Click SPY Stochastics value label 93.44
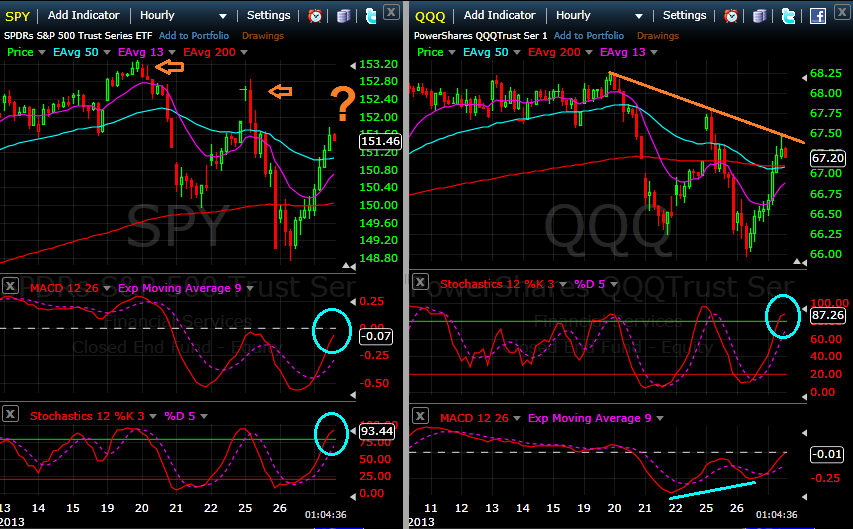853x529 pixels. point(377,432)
